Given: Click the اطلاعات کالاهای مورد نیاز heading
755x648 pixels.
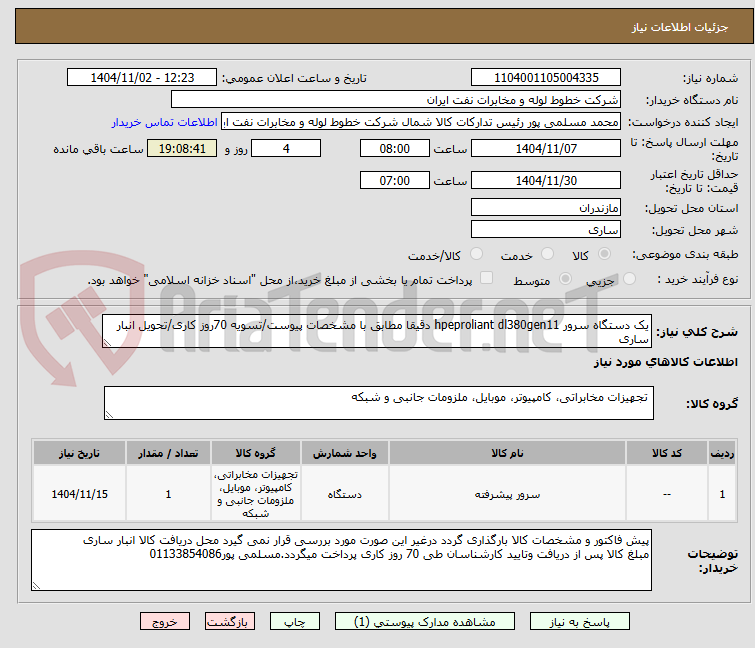Looking at the screenshot, I should pos(665,362).
